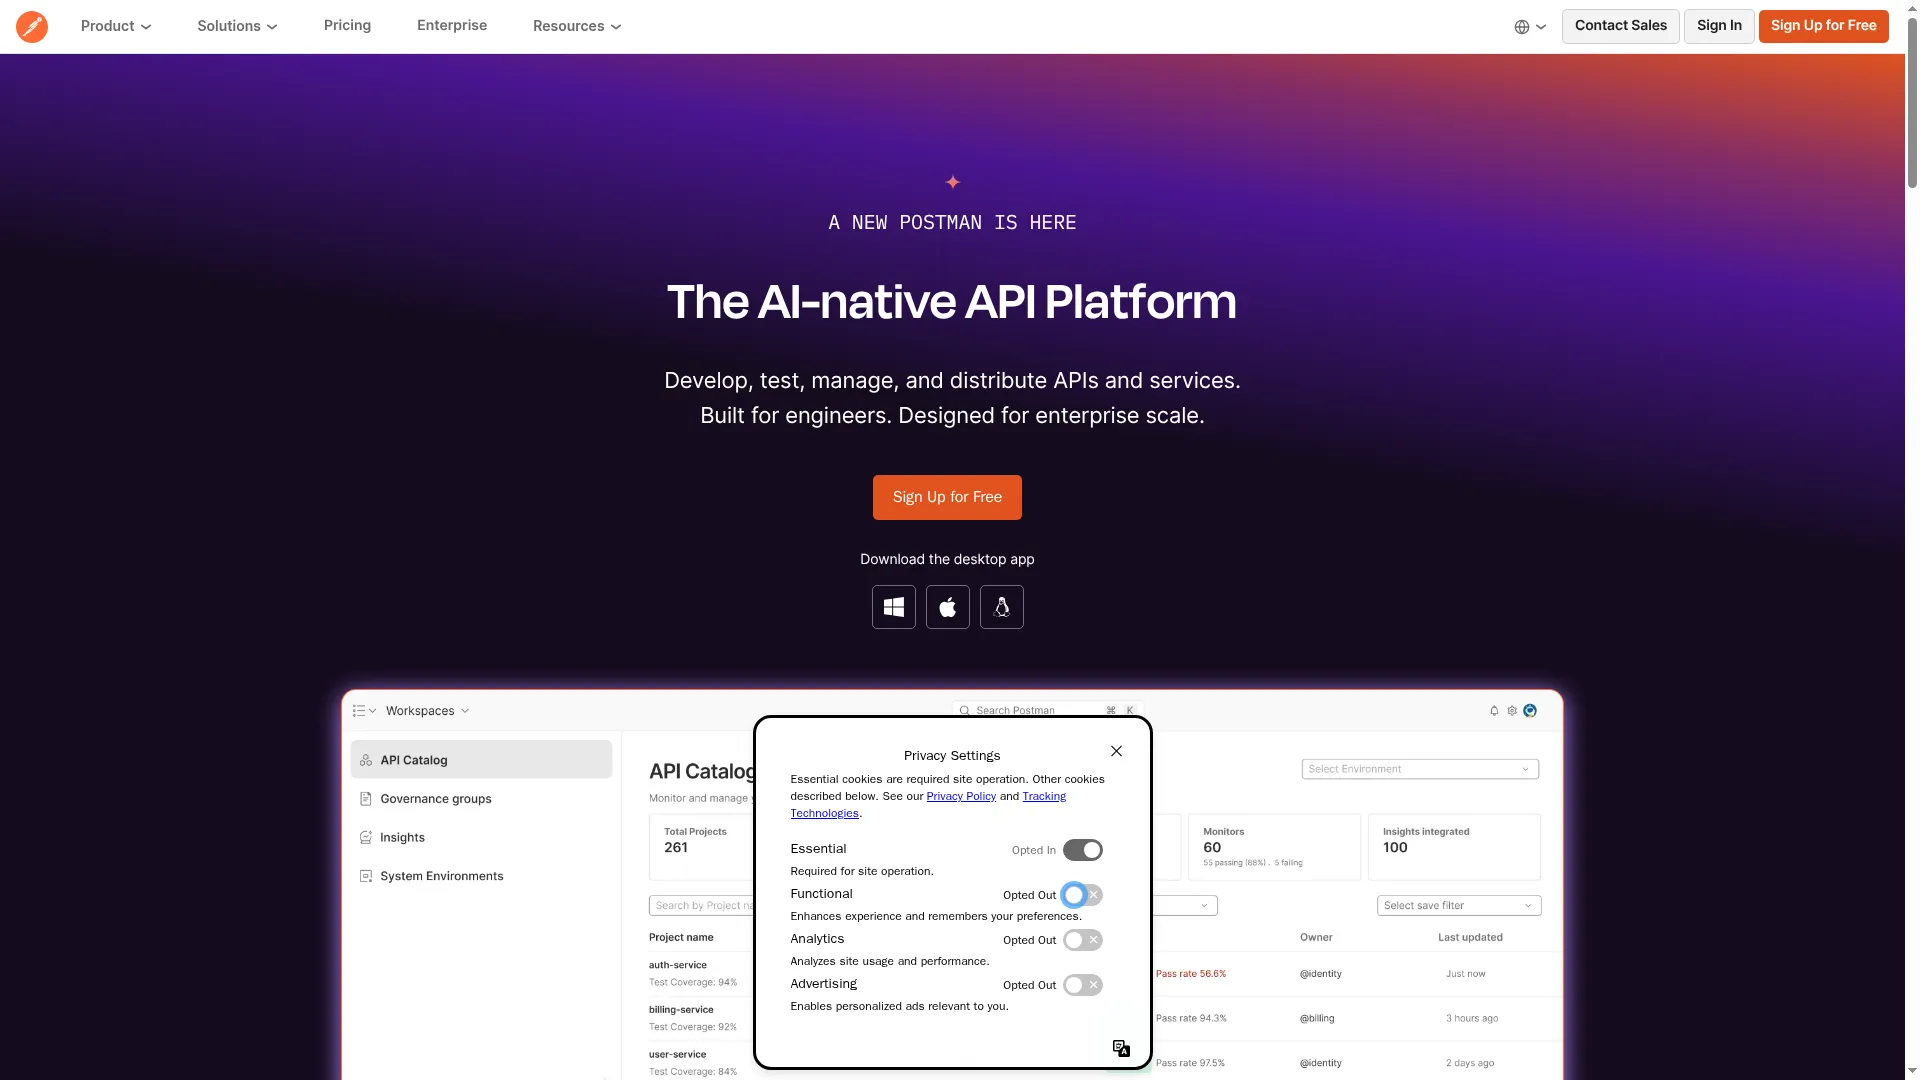
Task: Click the 'Pass rate 56.6%' value
Action: (1191, 974)
